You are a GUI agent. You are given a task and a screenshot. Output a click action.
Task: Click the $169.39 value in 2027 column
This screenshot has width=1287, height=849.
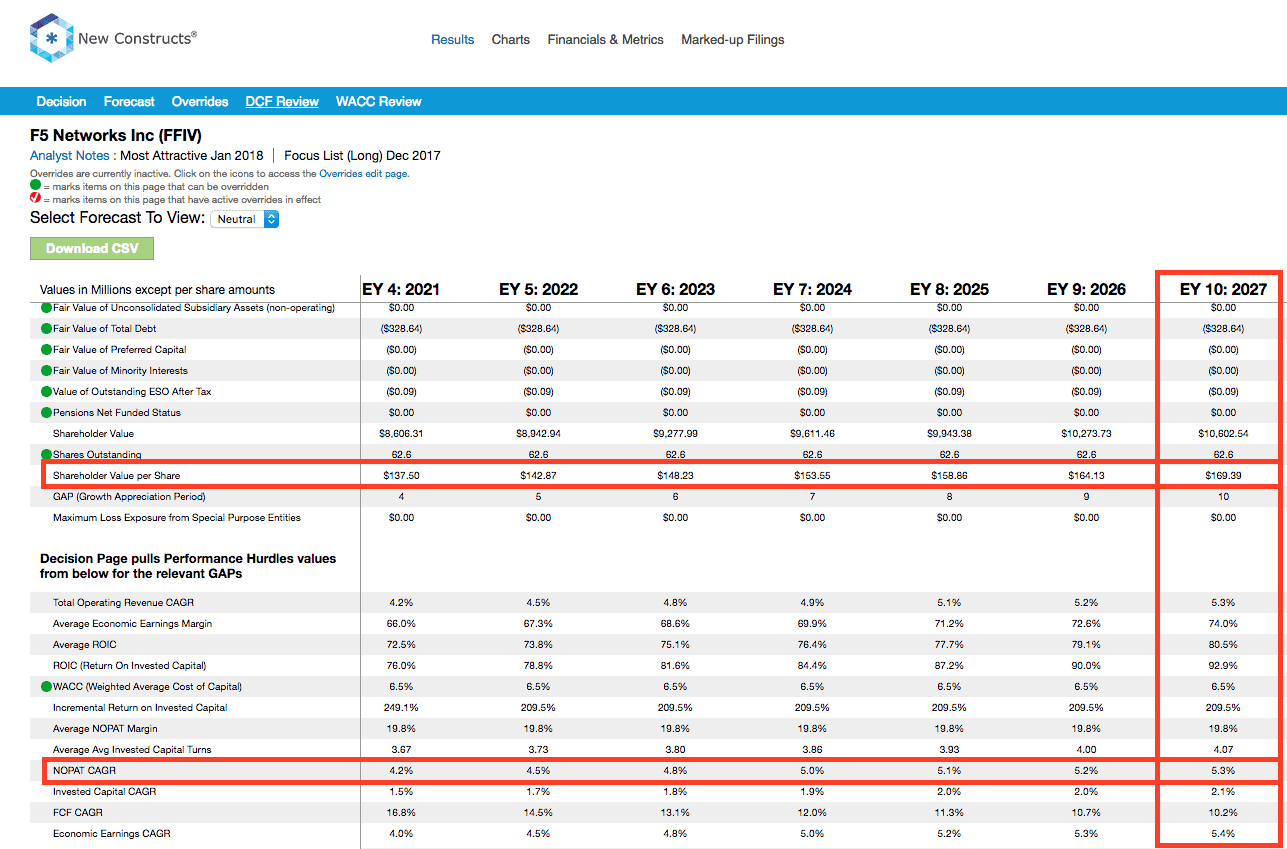[x=1223, y=475]
